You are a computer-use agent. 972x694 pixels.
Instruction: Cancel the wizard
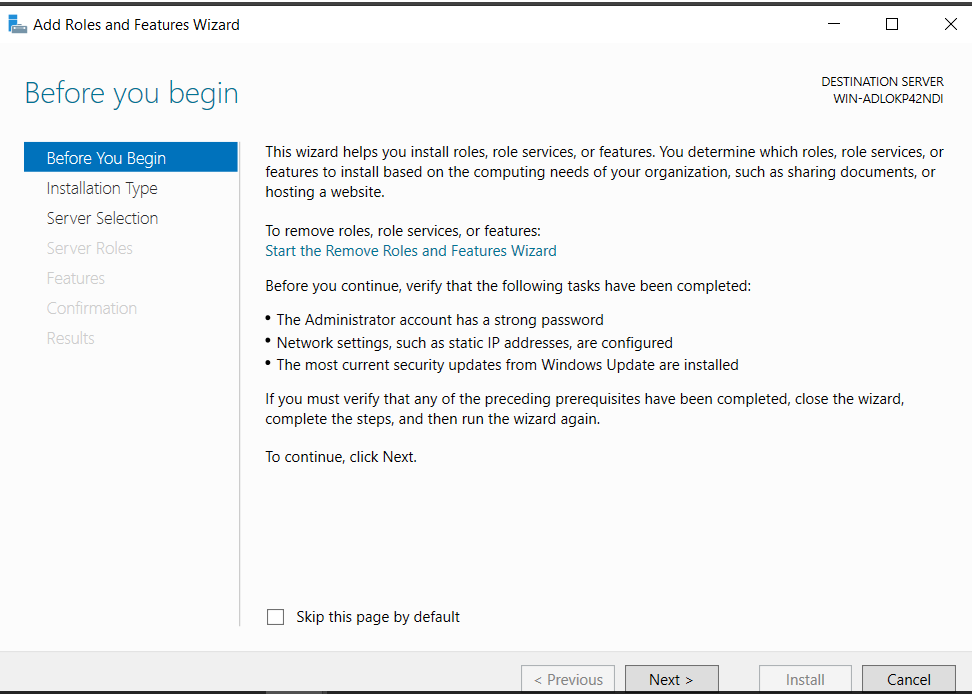[909, 679]
